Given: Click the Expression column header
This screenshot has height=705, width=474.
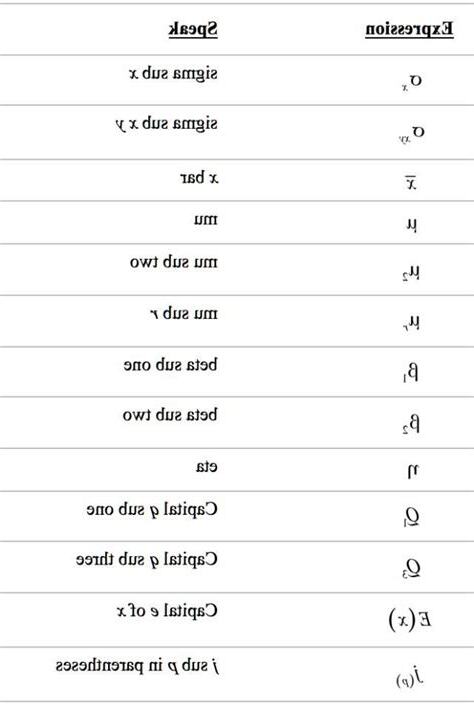Looking at the screenshot, I should [409, 30].
